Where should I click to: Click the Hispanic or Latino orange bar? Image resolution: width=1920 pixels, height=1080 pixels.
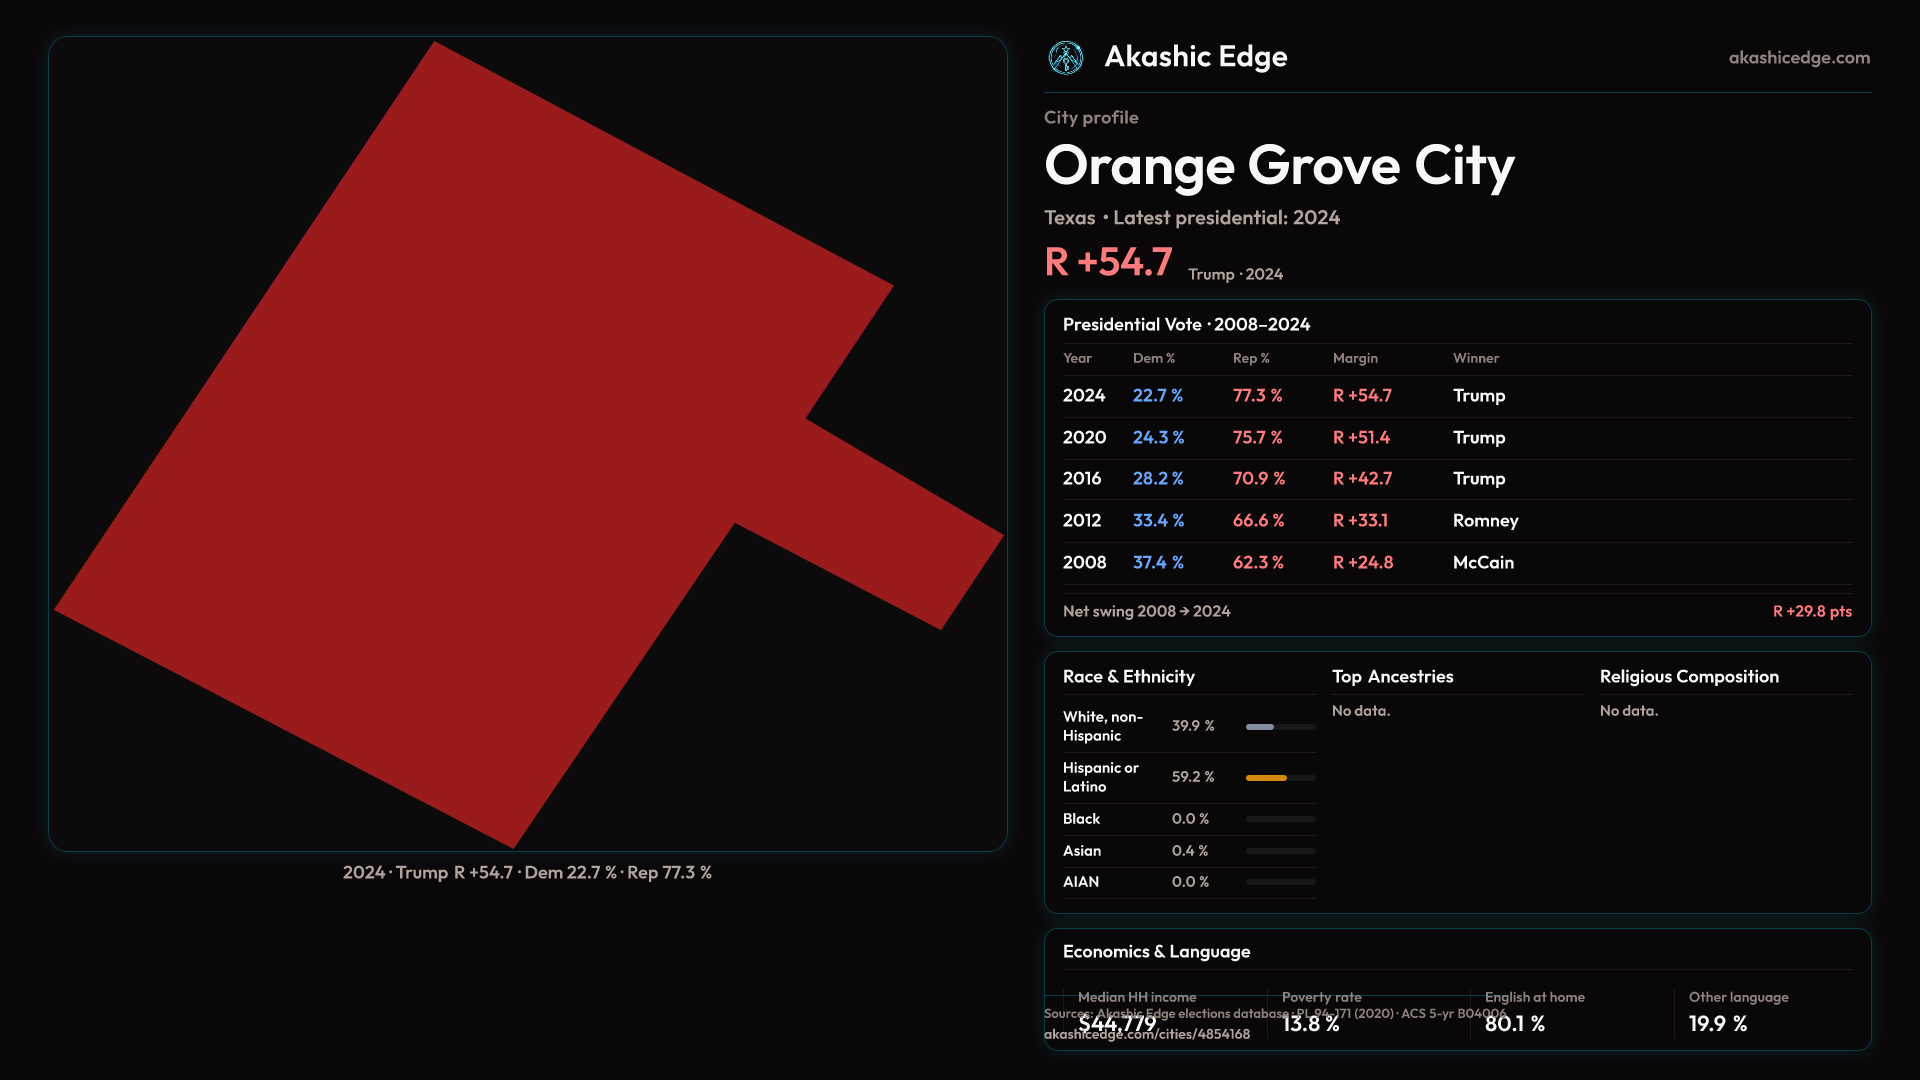click(x=1266, y=778)
